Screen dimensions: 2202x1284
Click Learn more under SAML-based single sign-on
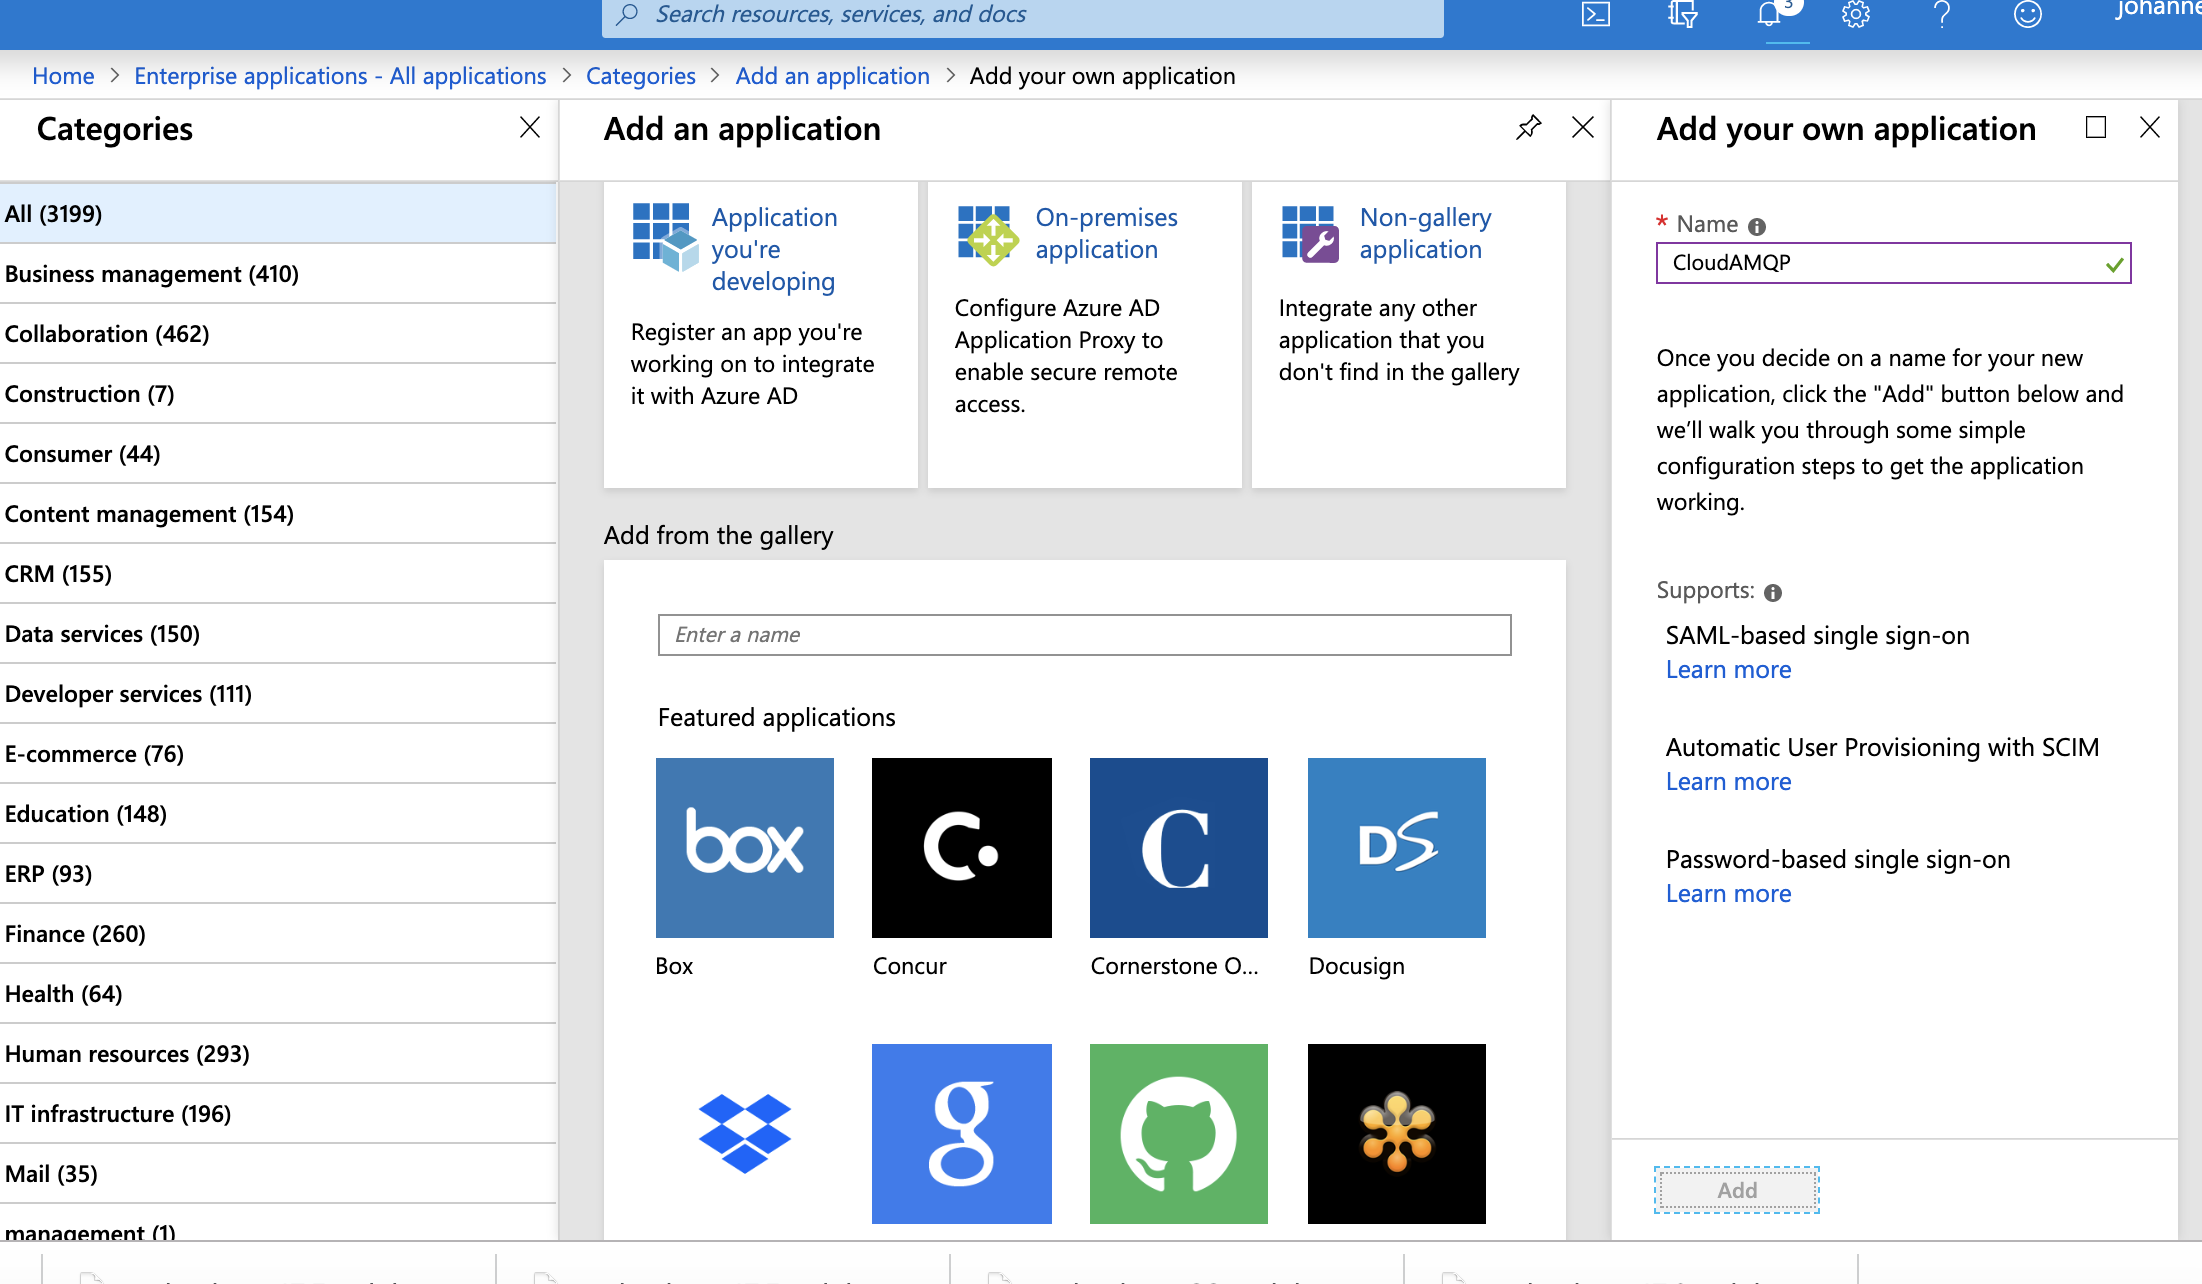coord(1728,670)
